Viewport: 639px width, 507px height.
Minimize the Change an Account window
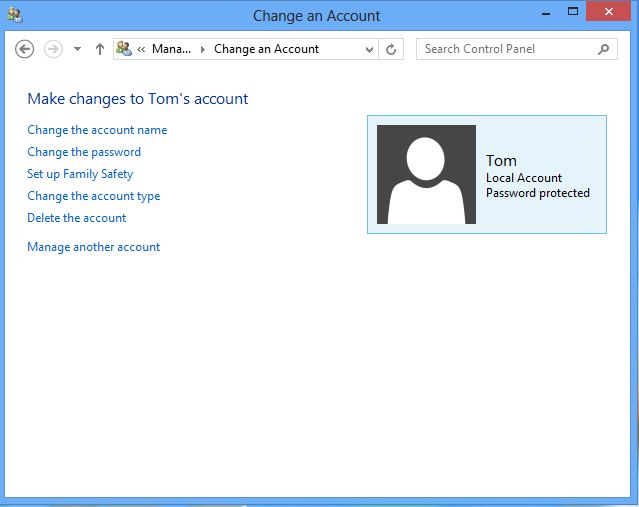[546, 14]
